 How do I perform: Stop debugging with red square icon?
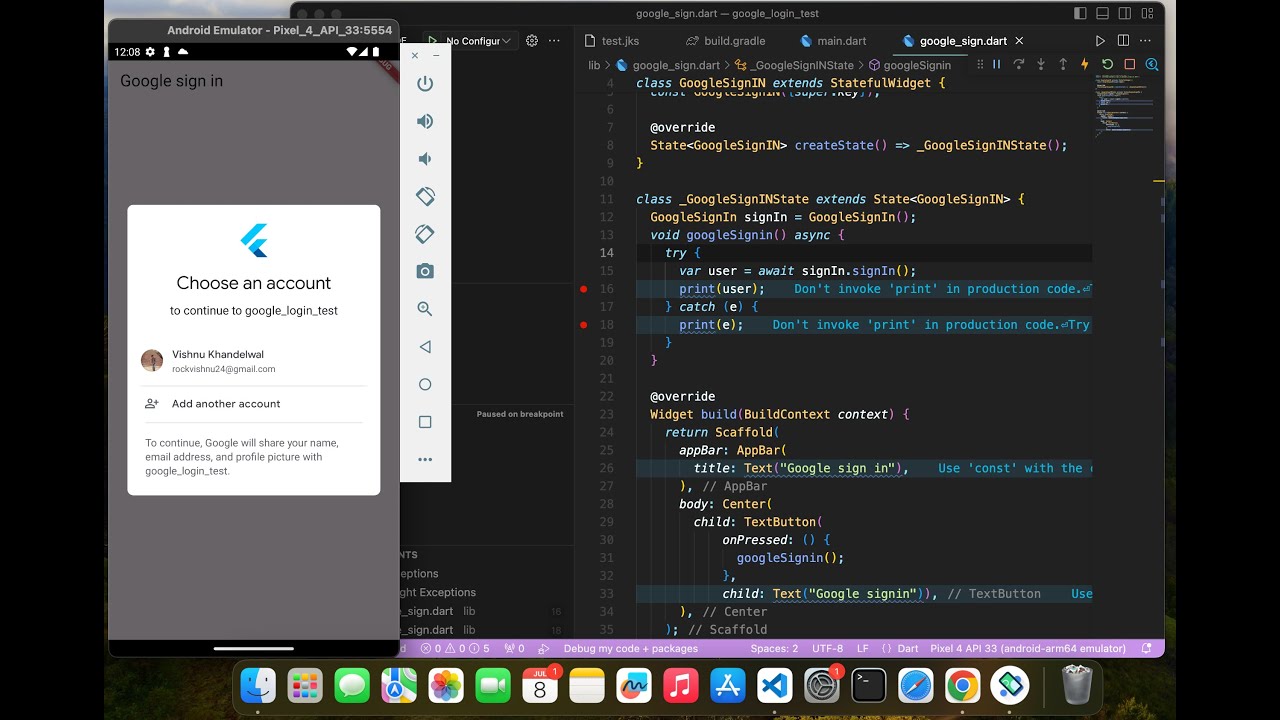[1129, 64]
